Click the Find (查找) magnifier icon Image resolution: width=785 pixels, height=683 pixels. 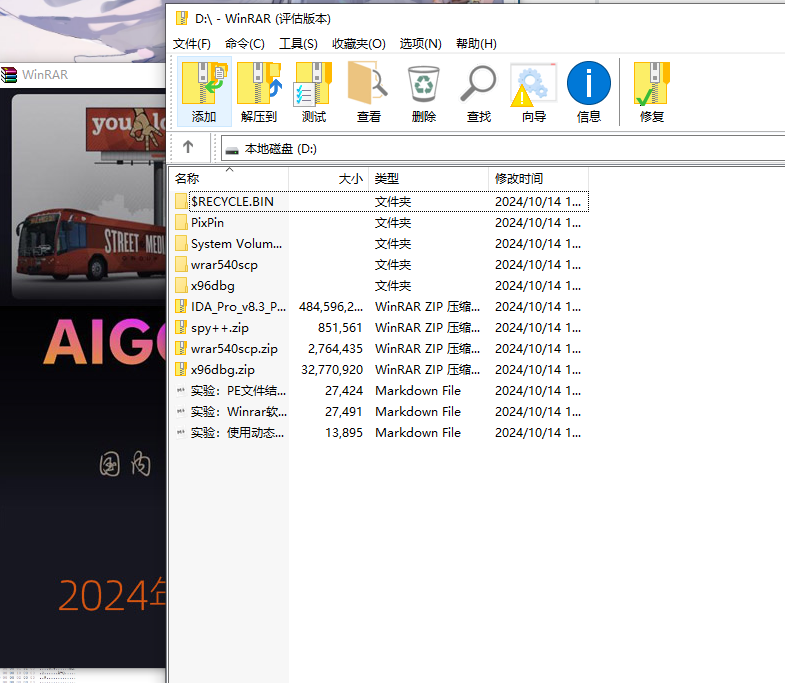click(x=479, y=91)
